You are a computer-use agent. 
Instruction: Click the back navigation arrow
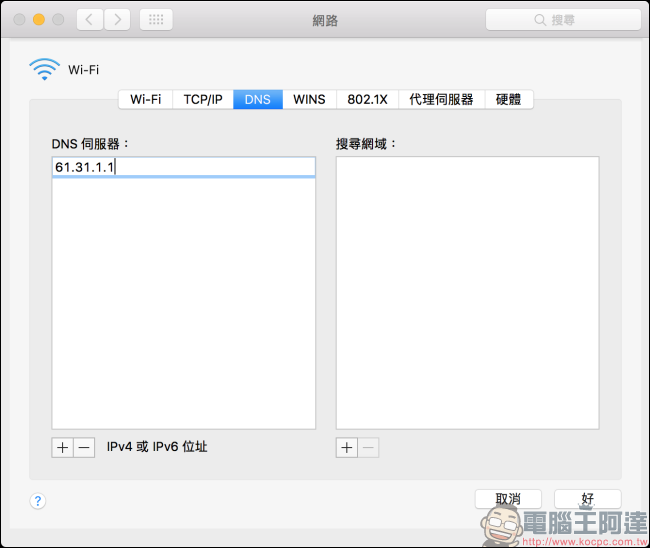coord(90,19)
